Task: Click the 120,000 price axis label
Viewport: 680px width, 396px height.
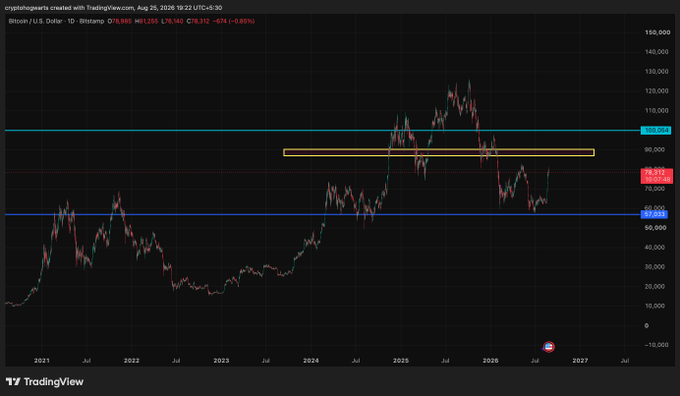Action: pos(657,91)
